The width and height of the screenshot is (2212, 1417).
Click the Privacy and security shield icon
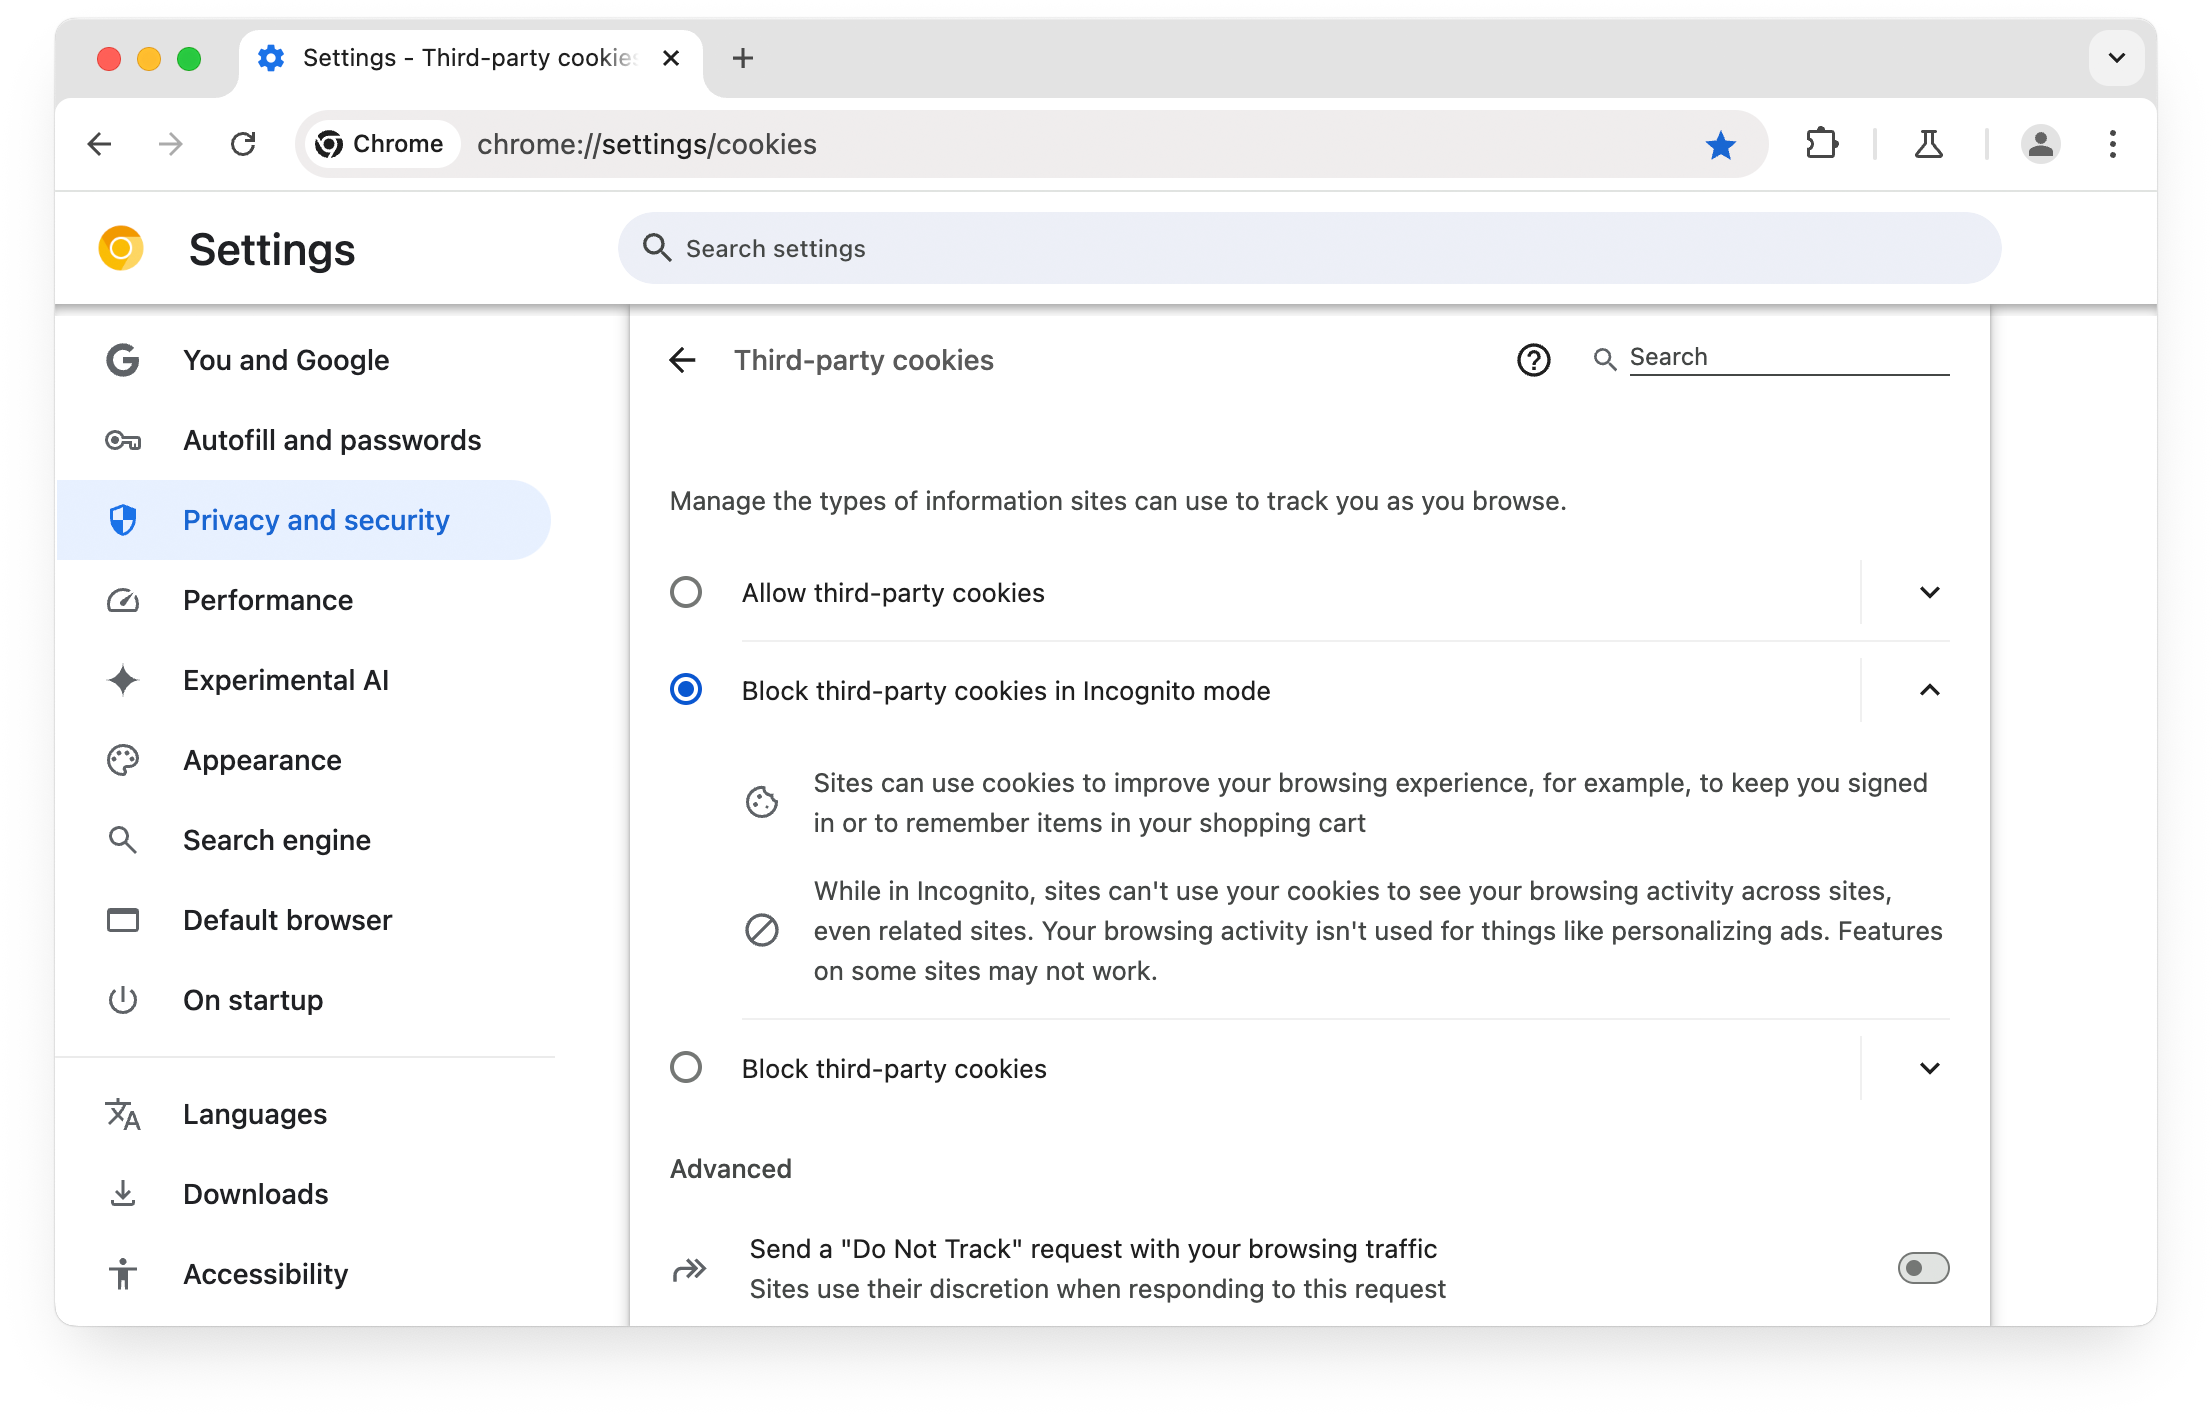[123, 519]
